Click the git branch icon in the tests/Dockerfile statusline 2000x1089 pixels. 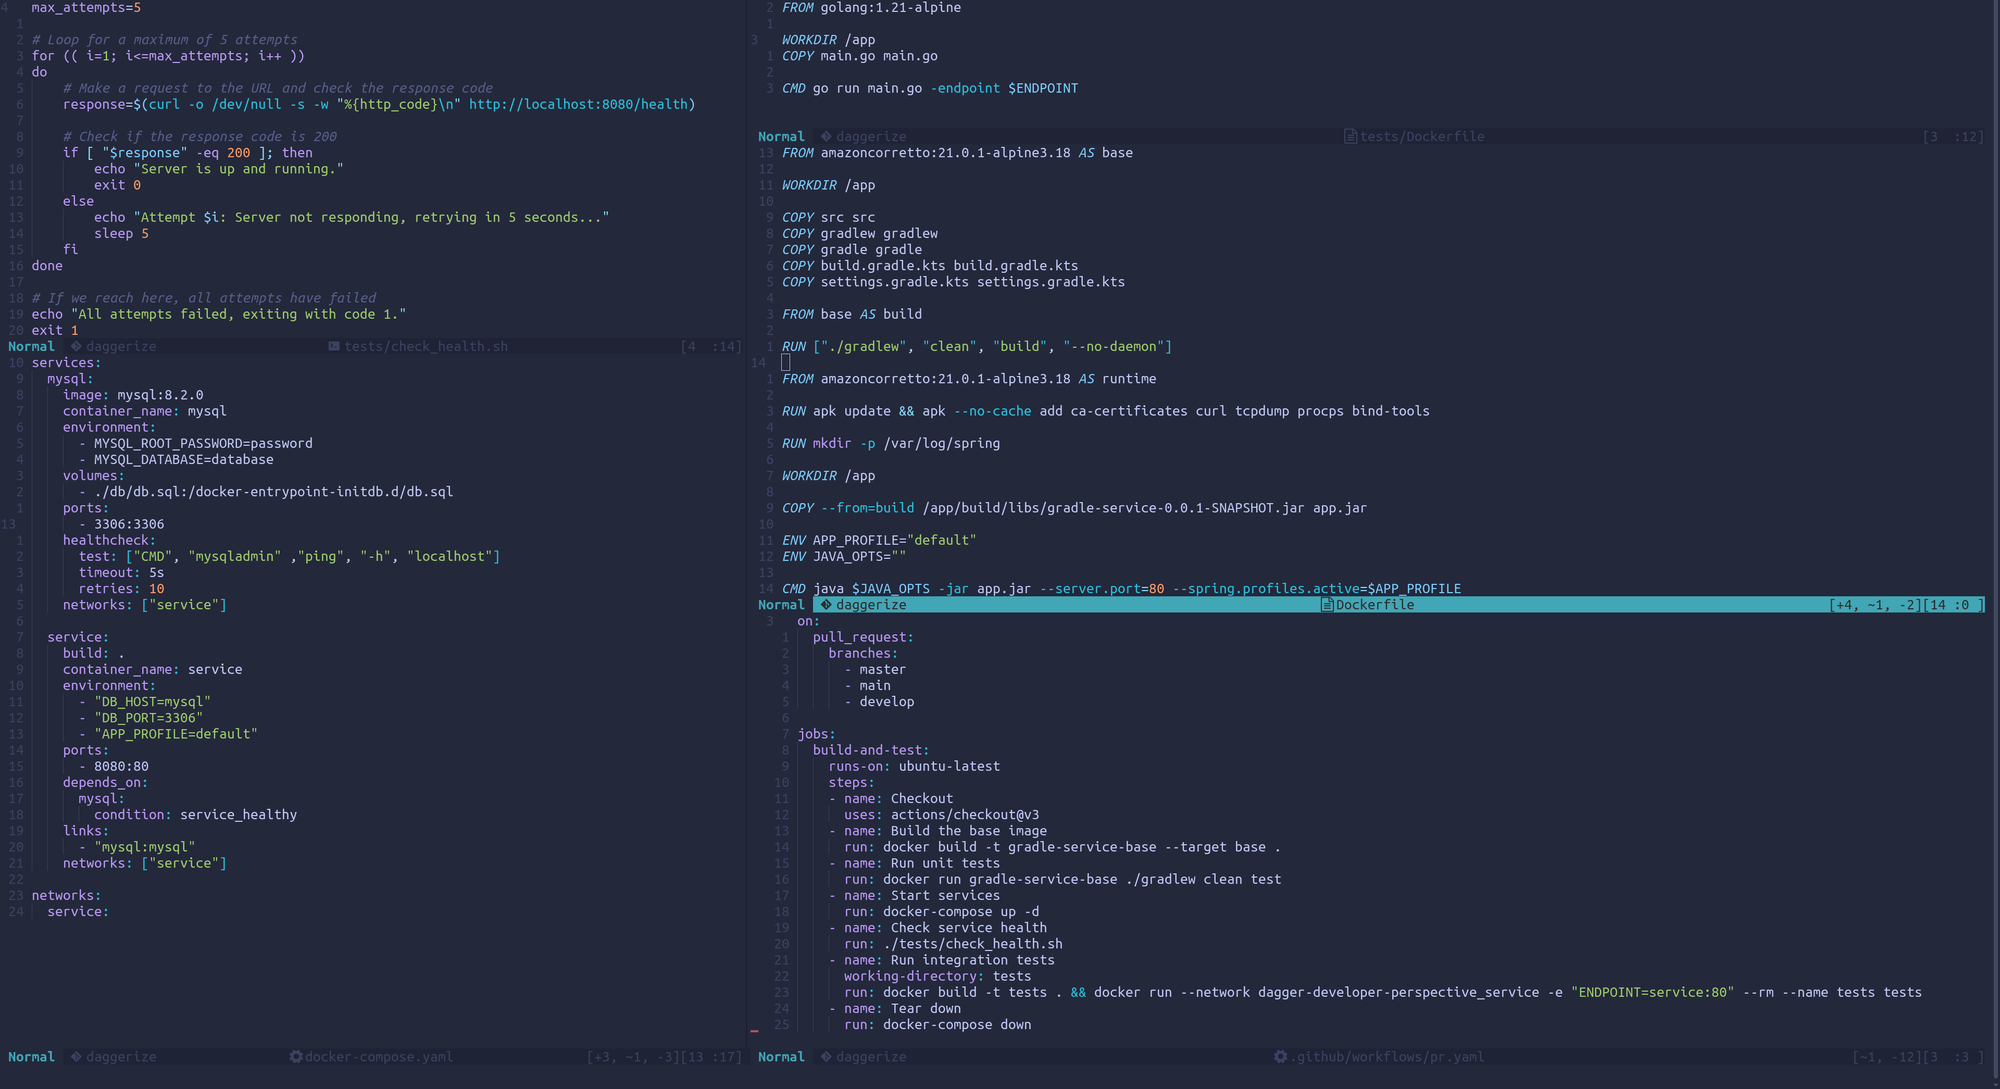tap(824, 136)
